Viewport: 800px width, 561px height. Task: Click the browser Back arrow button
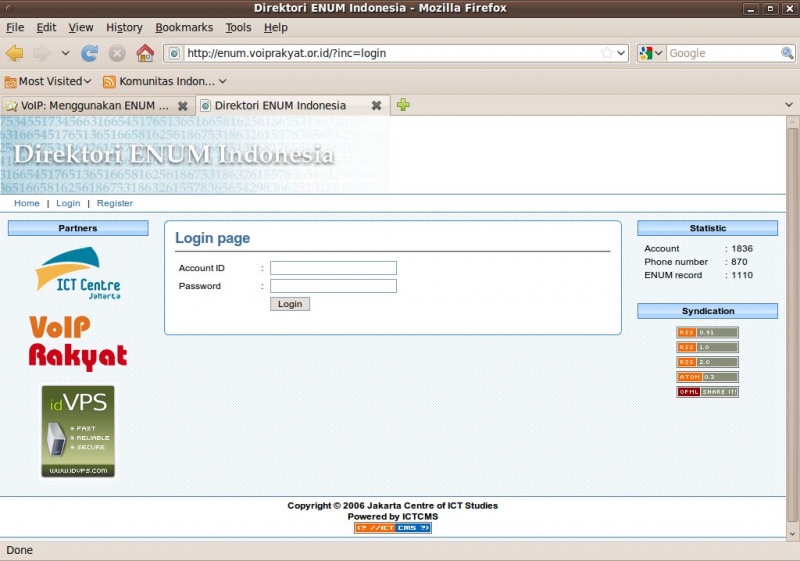click(14, 53)
